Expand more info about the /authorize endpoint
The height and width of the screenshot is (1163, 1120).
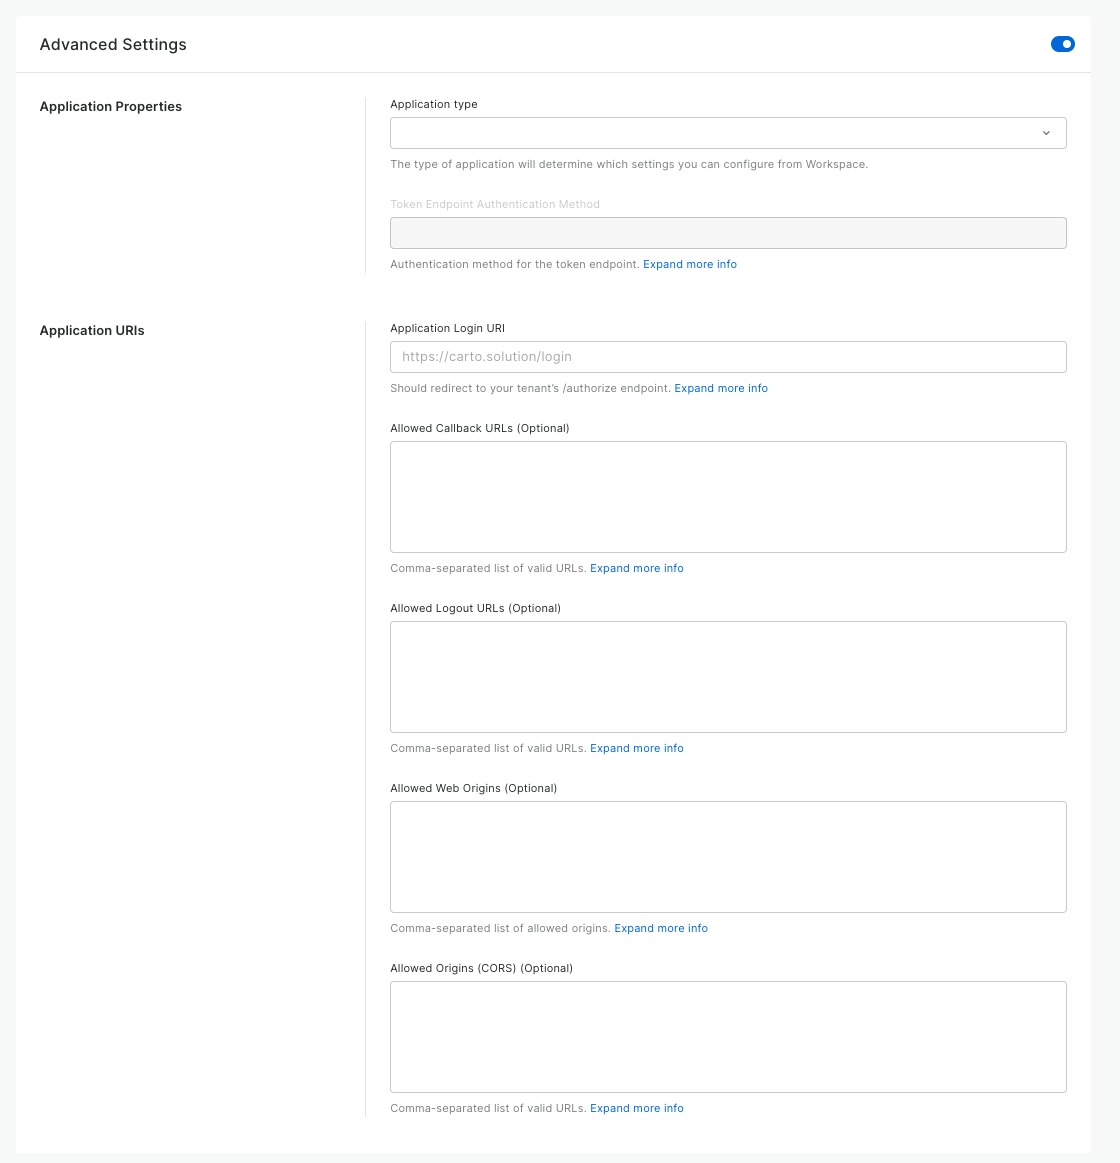click(x=720, y=388)
